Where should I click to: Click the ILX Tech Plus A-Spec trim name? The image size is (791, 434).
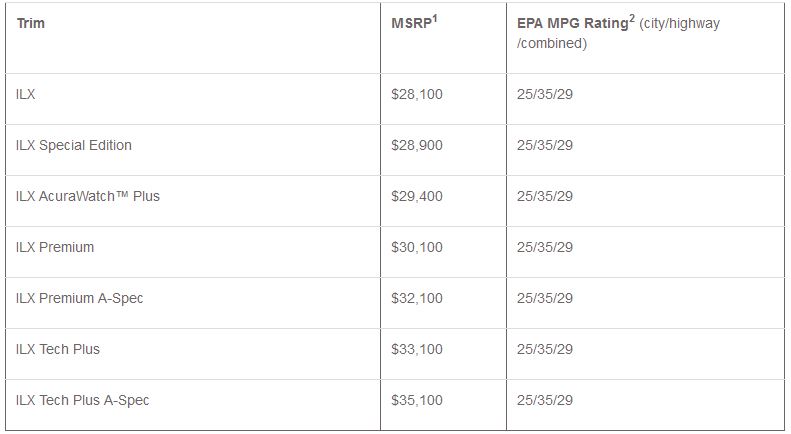pos(83,400)
